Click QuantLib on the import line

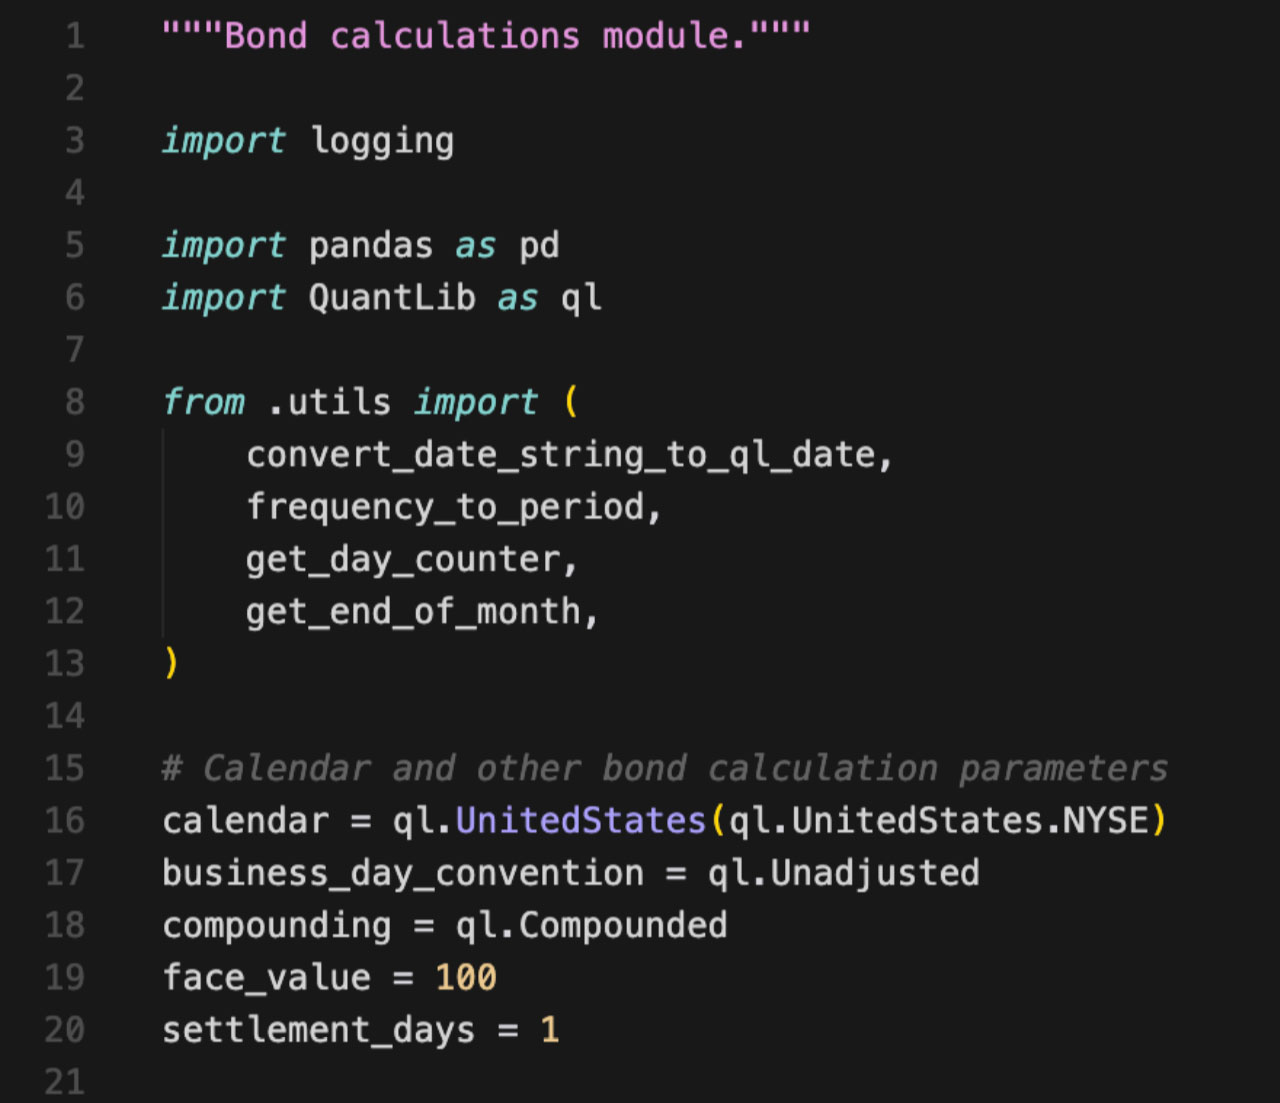click(392, 298)
